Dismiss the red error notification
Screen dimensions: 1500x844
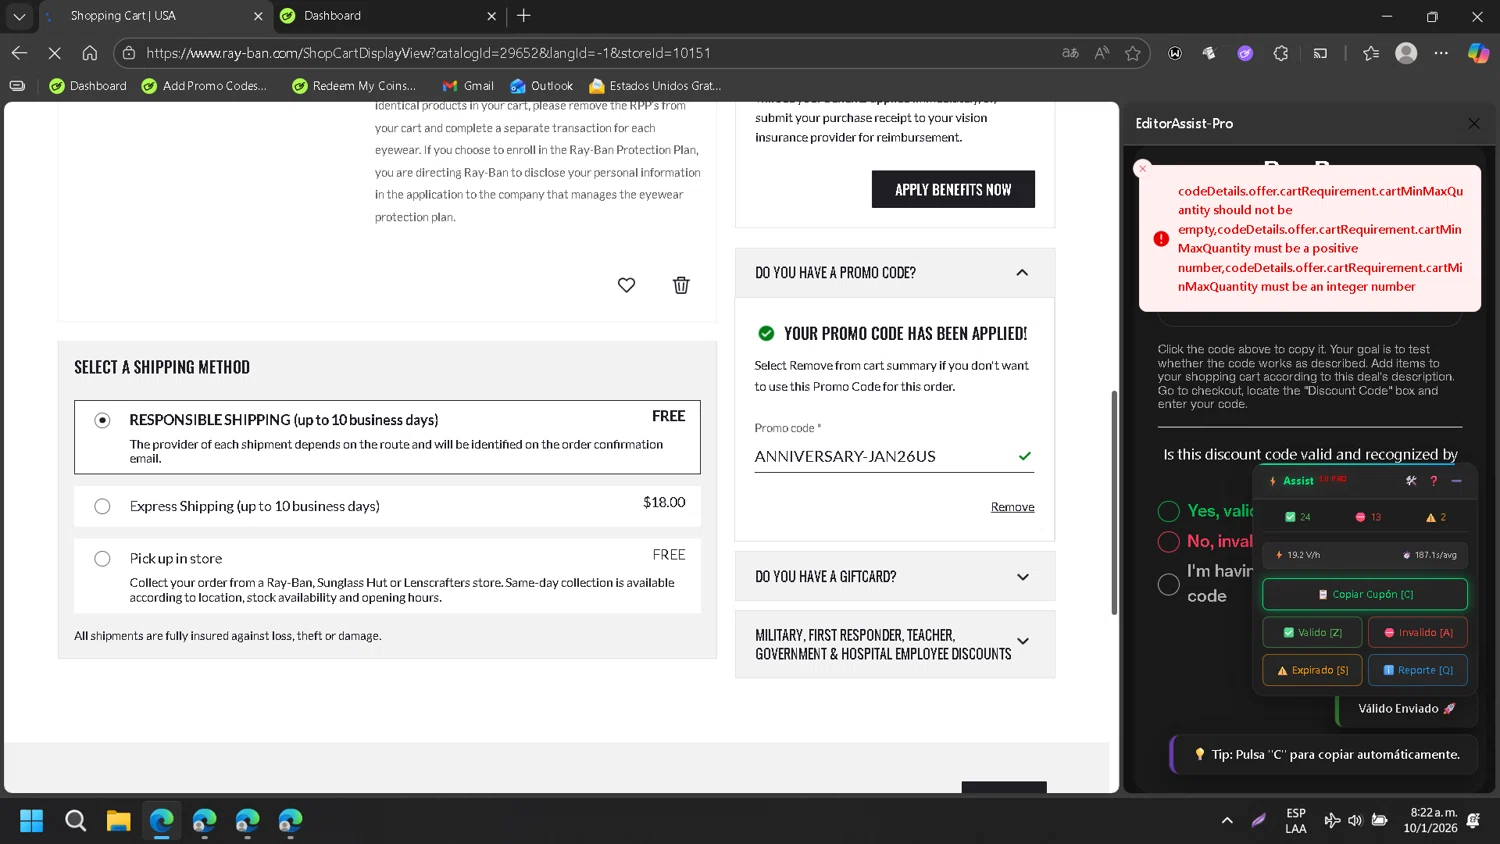point(1142,168)
